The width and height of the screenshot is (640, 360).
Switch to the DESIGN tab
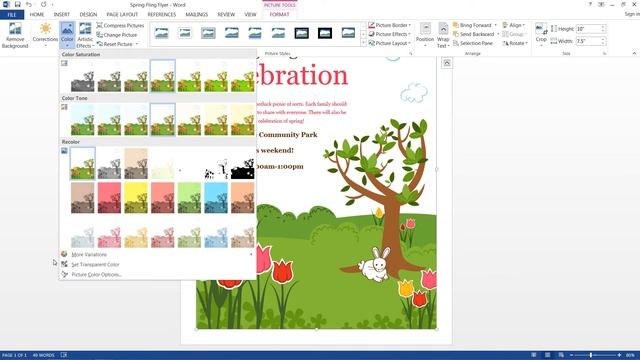coord(88,14)
